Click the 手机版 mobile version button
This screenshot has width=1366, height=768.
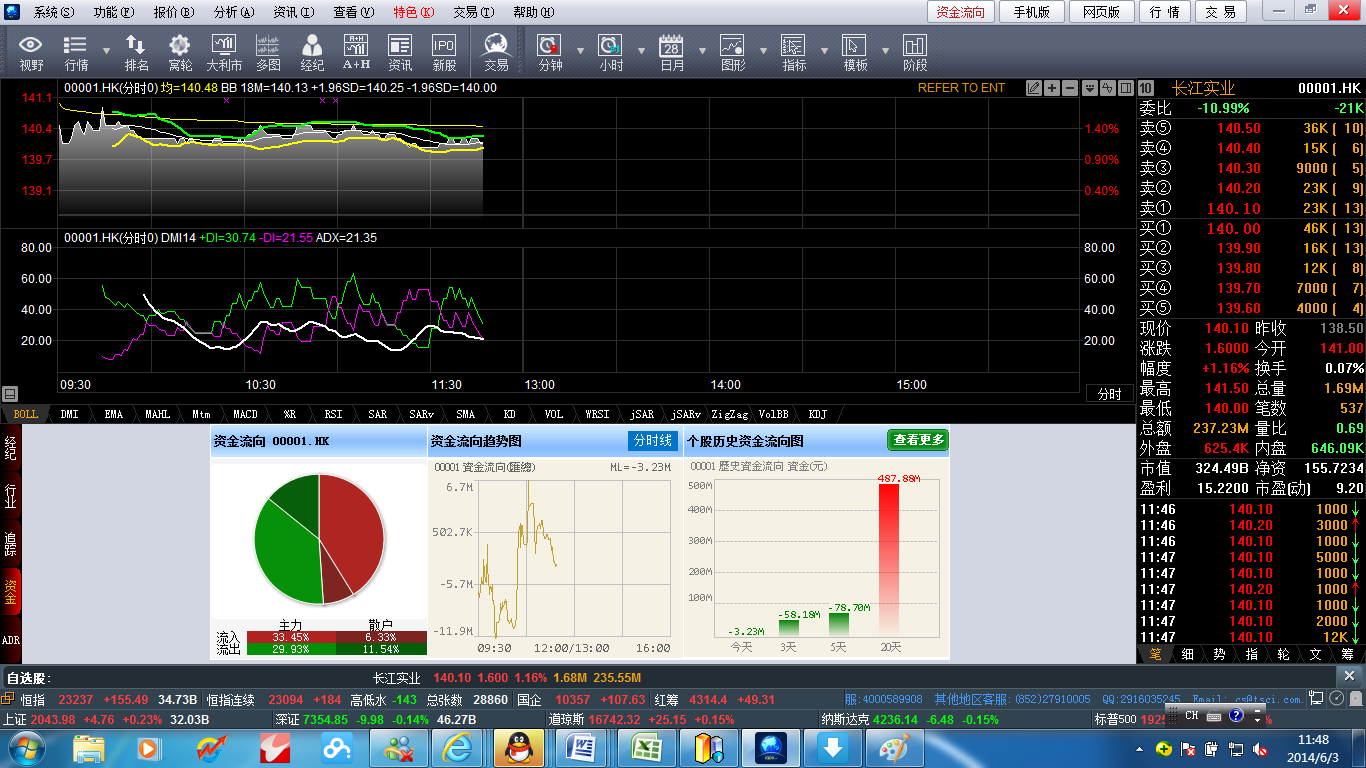click(1031, 12)
